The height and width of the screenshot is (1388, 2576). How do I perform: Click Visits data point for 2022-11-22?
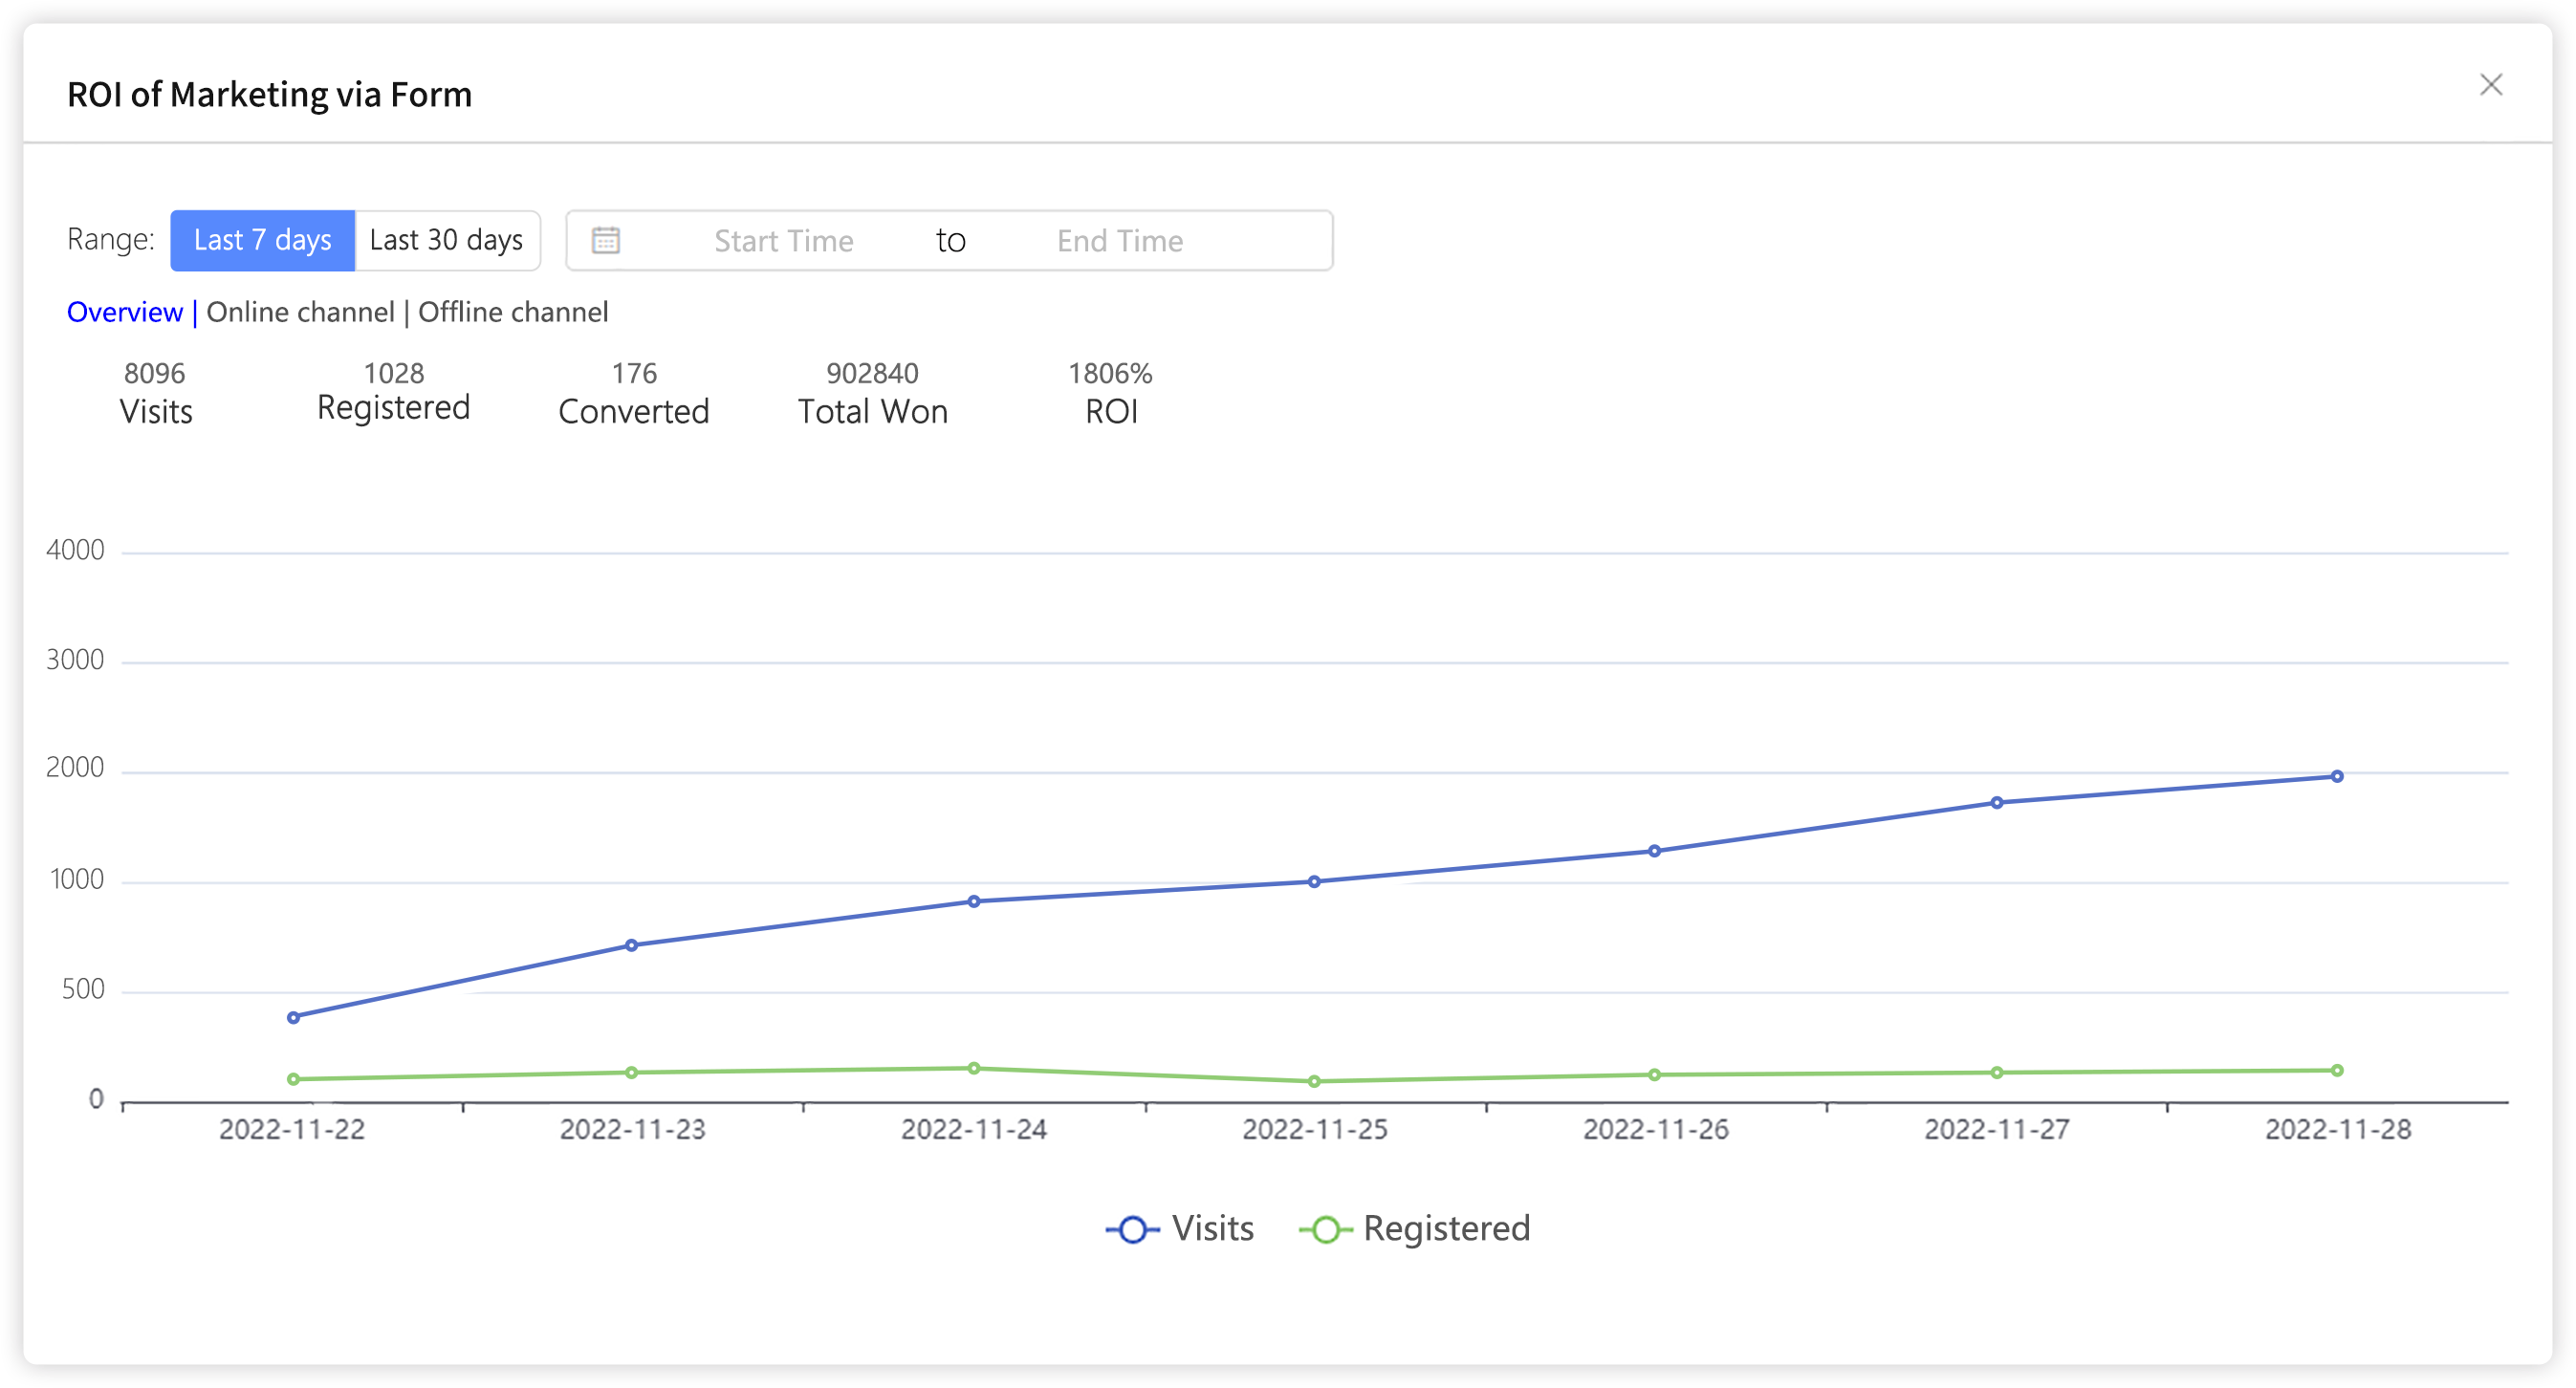pos(293,1018)
